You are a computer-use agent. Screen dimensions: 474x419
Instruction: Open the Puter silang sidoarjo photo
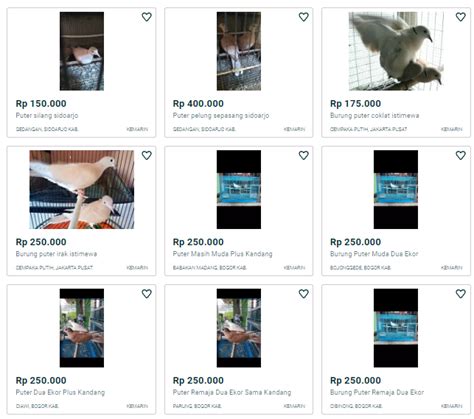(x=82, y=51)
